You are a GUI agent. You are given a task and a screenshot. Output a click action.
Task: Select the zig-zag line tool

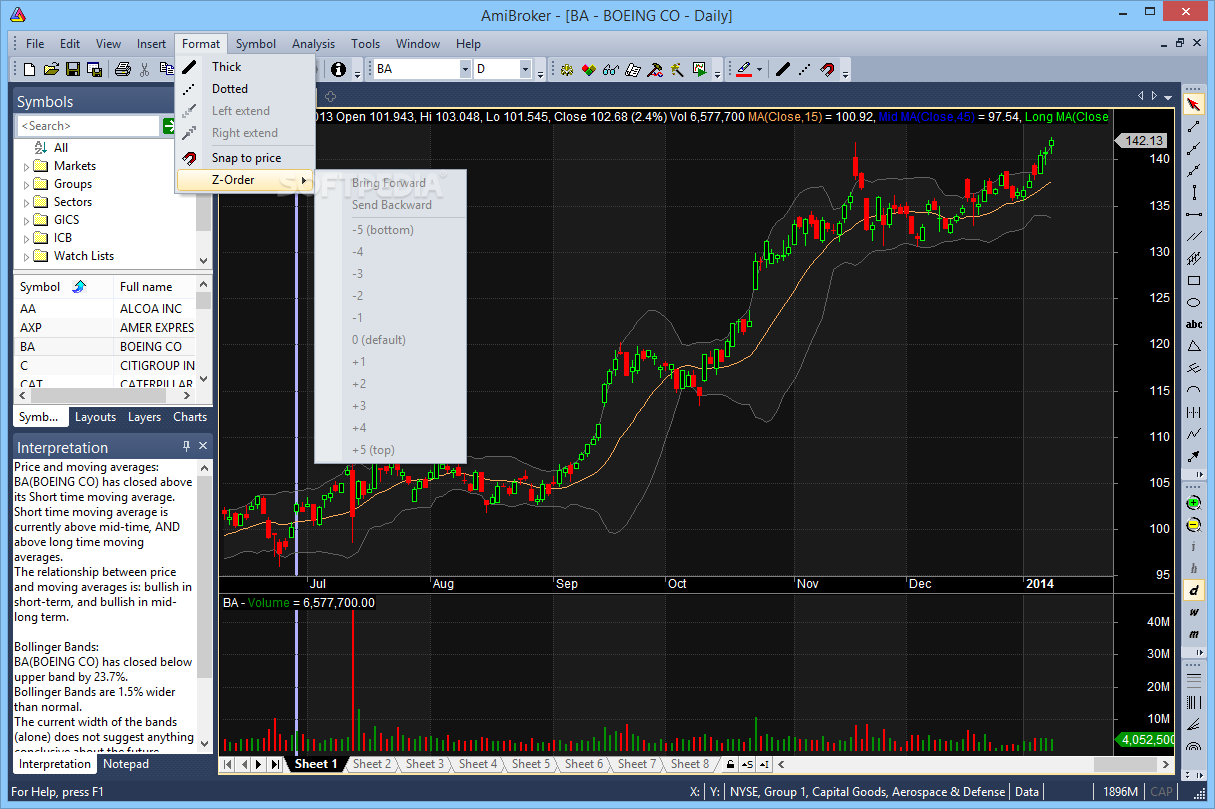pyautogui.click(x=1193, y=434)
